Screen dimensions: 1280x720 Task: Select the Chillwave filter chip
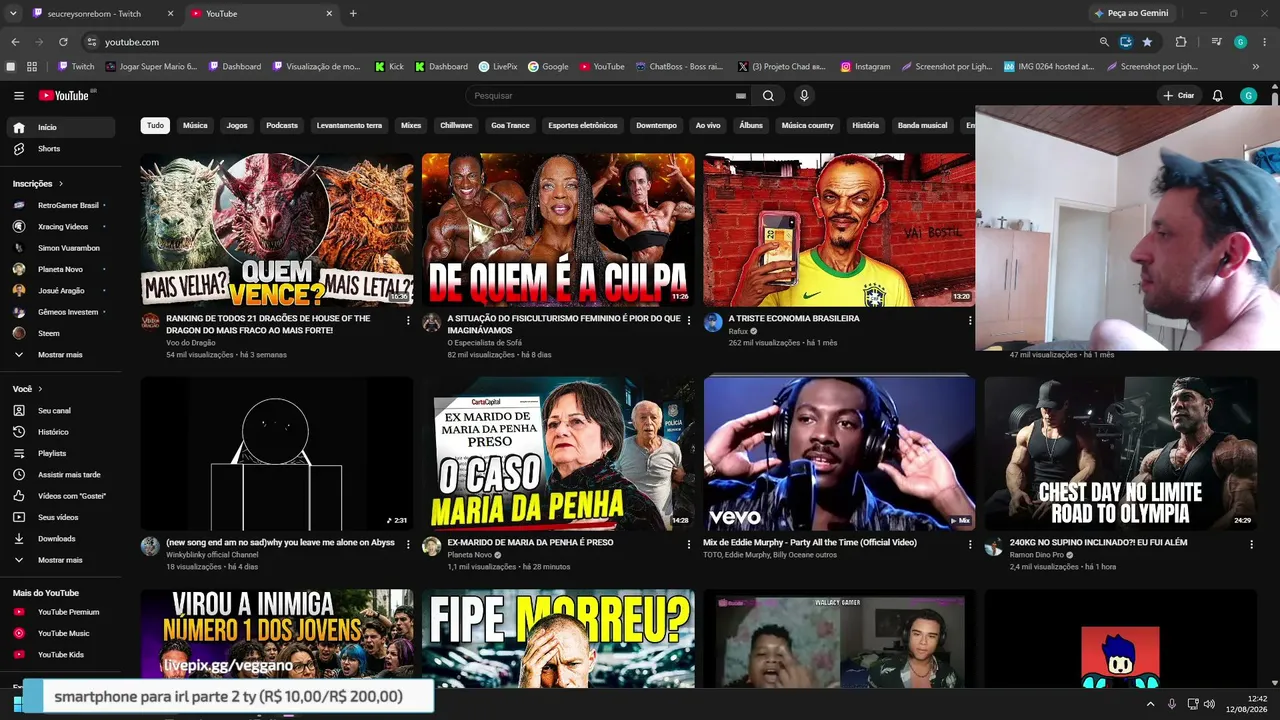coord(456,126)
